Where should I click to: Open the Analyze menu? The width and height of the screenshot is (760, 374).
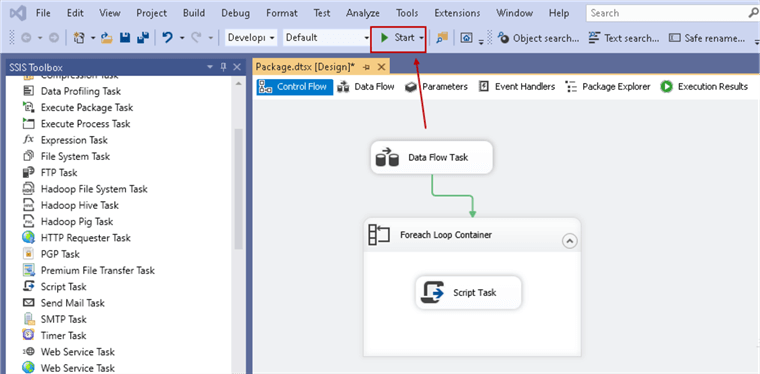(363, 13)
